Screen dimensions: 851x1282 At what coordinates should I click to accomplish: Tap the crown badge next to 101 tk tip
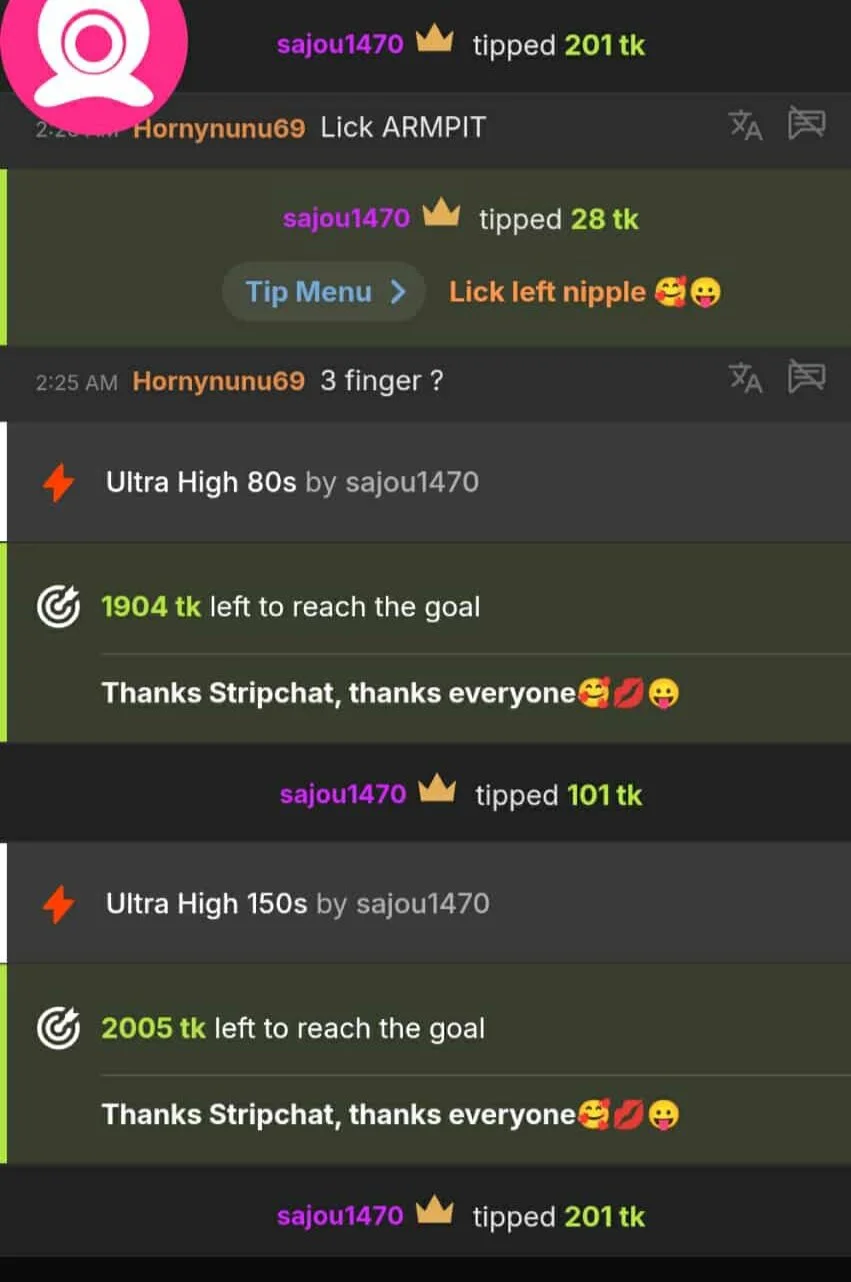click(437, 791)
